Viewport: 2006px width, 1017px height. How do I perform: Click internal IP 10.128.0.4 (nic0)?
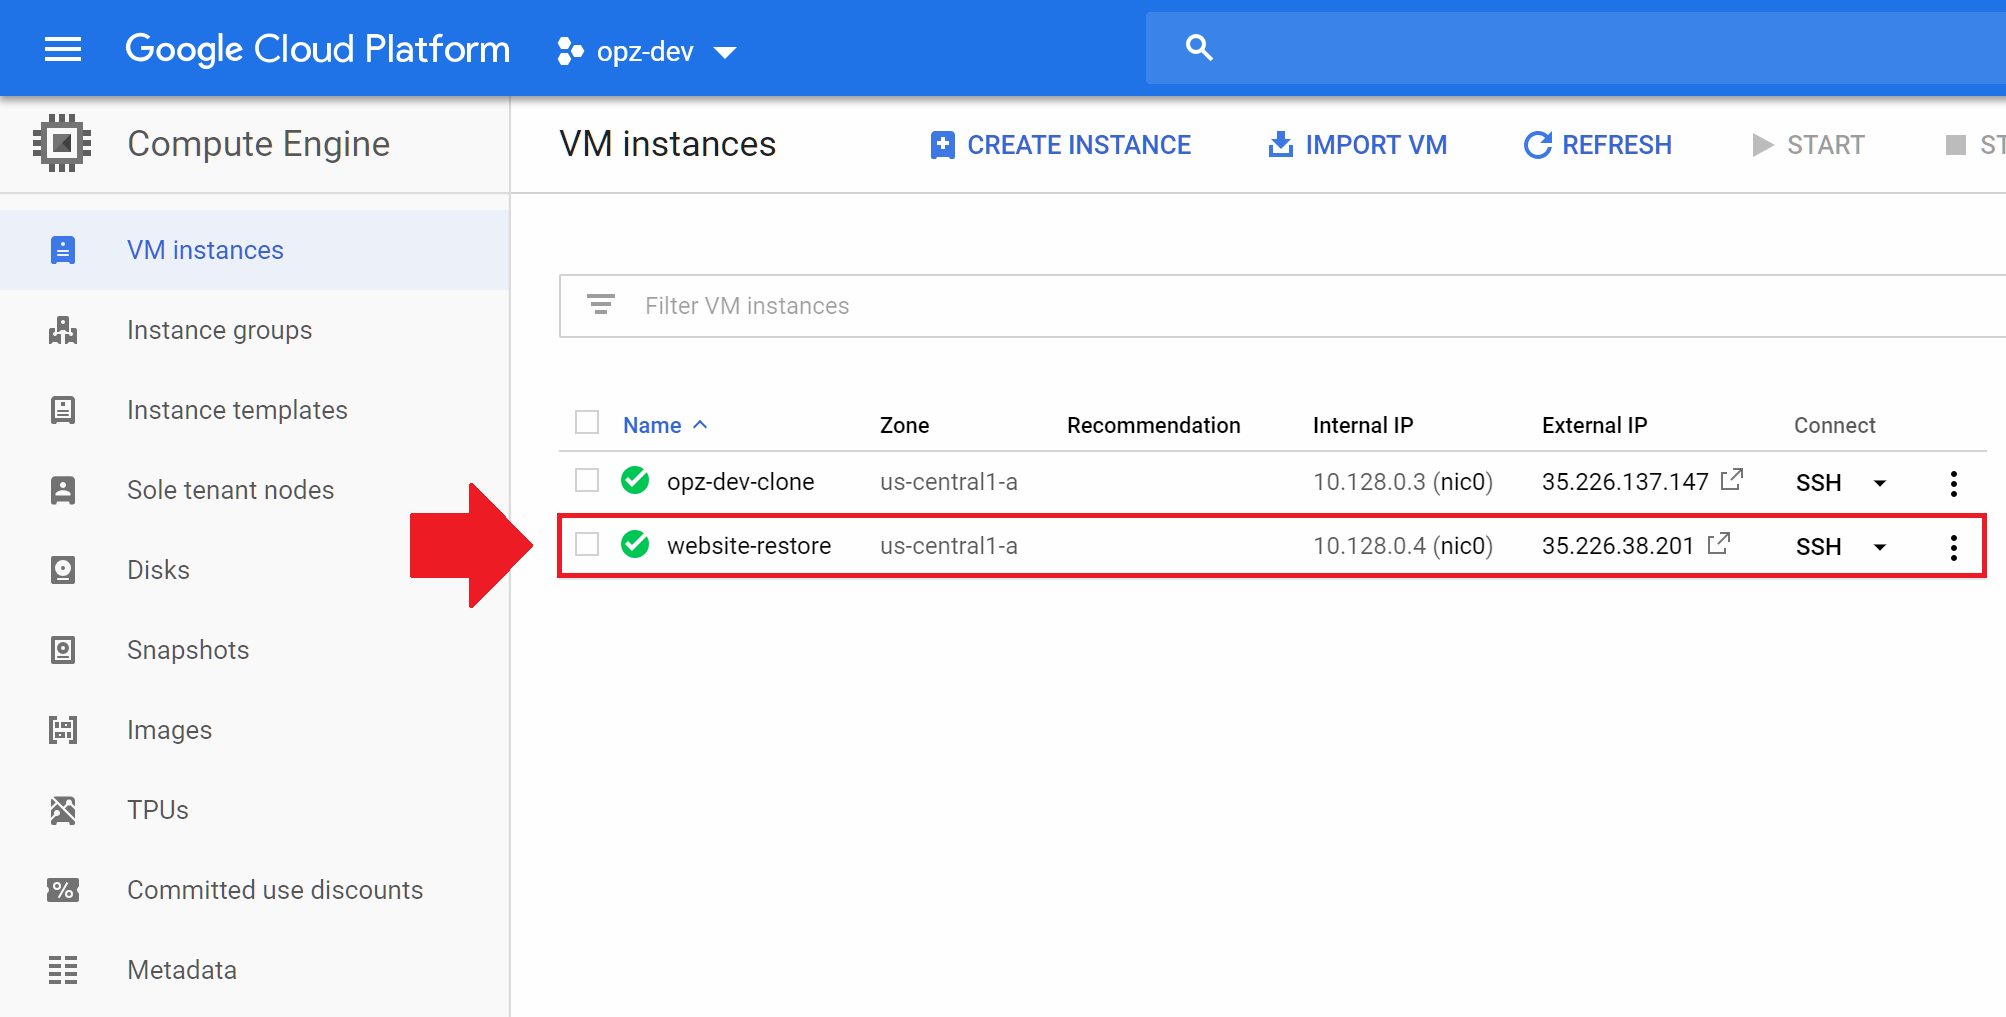(x=1403, y=546)
